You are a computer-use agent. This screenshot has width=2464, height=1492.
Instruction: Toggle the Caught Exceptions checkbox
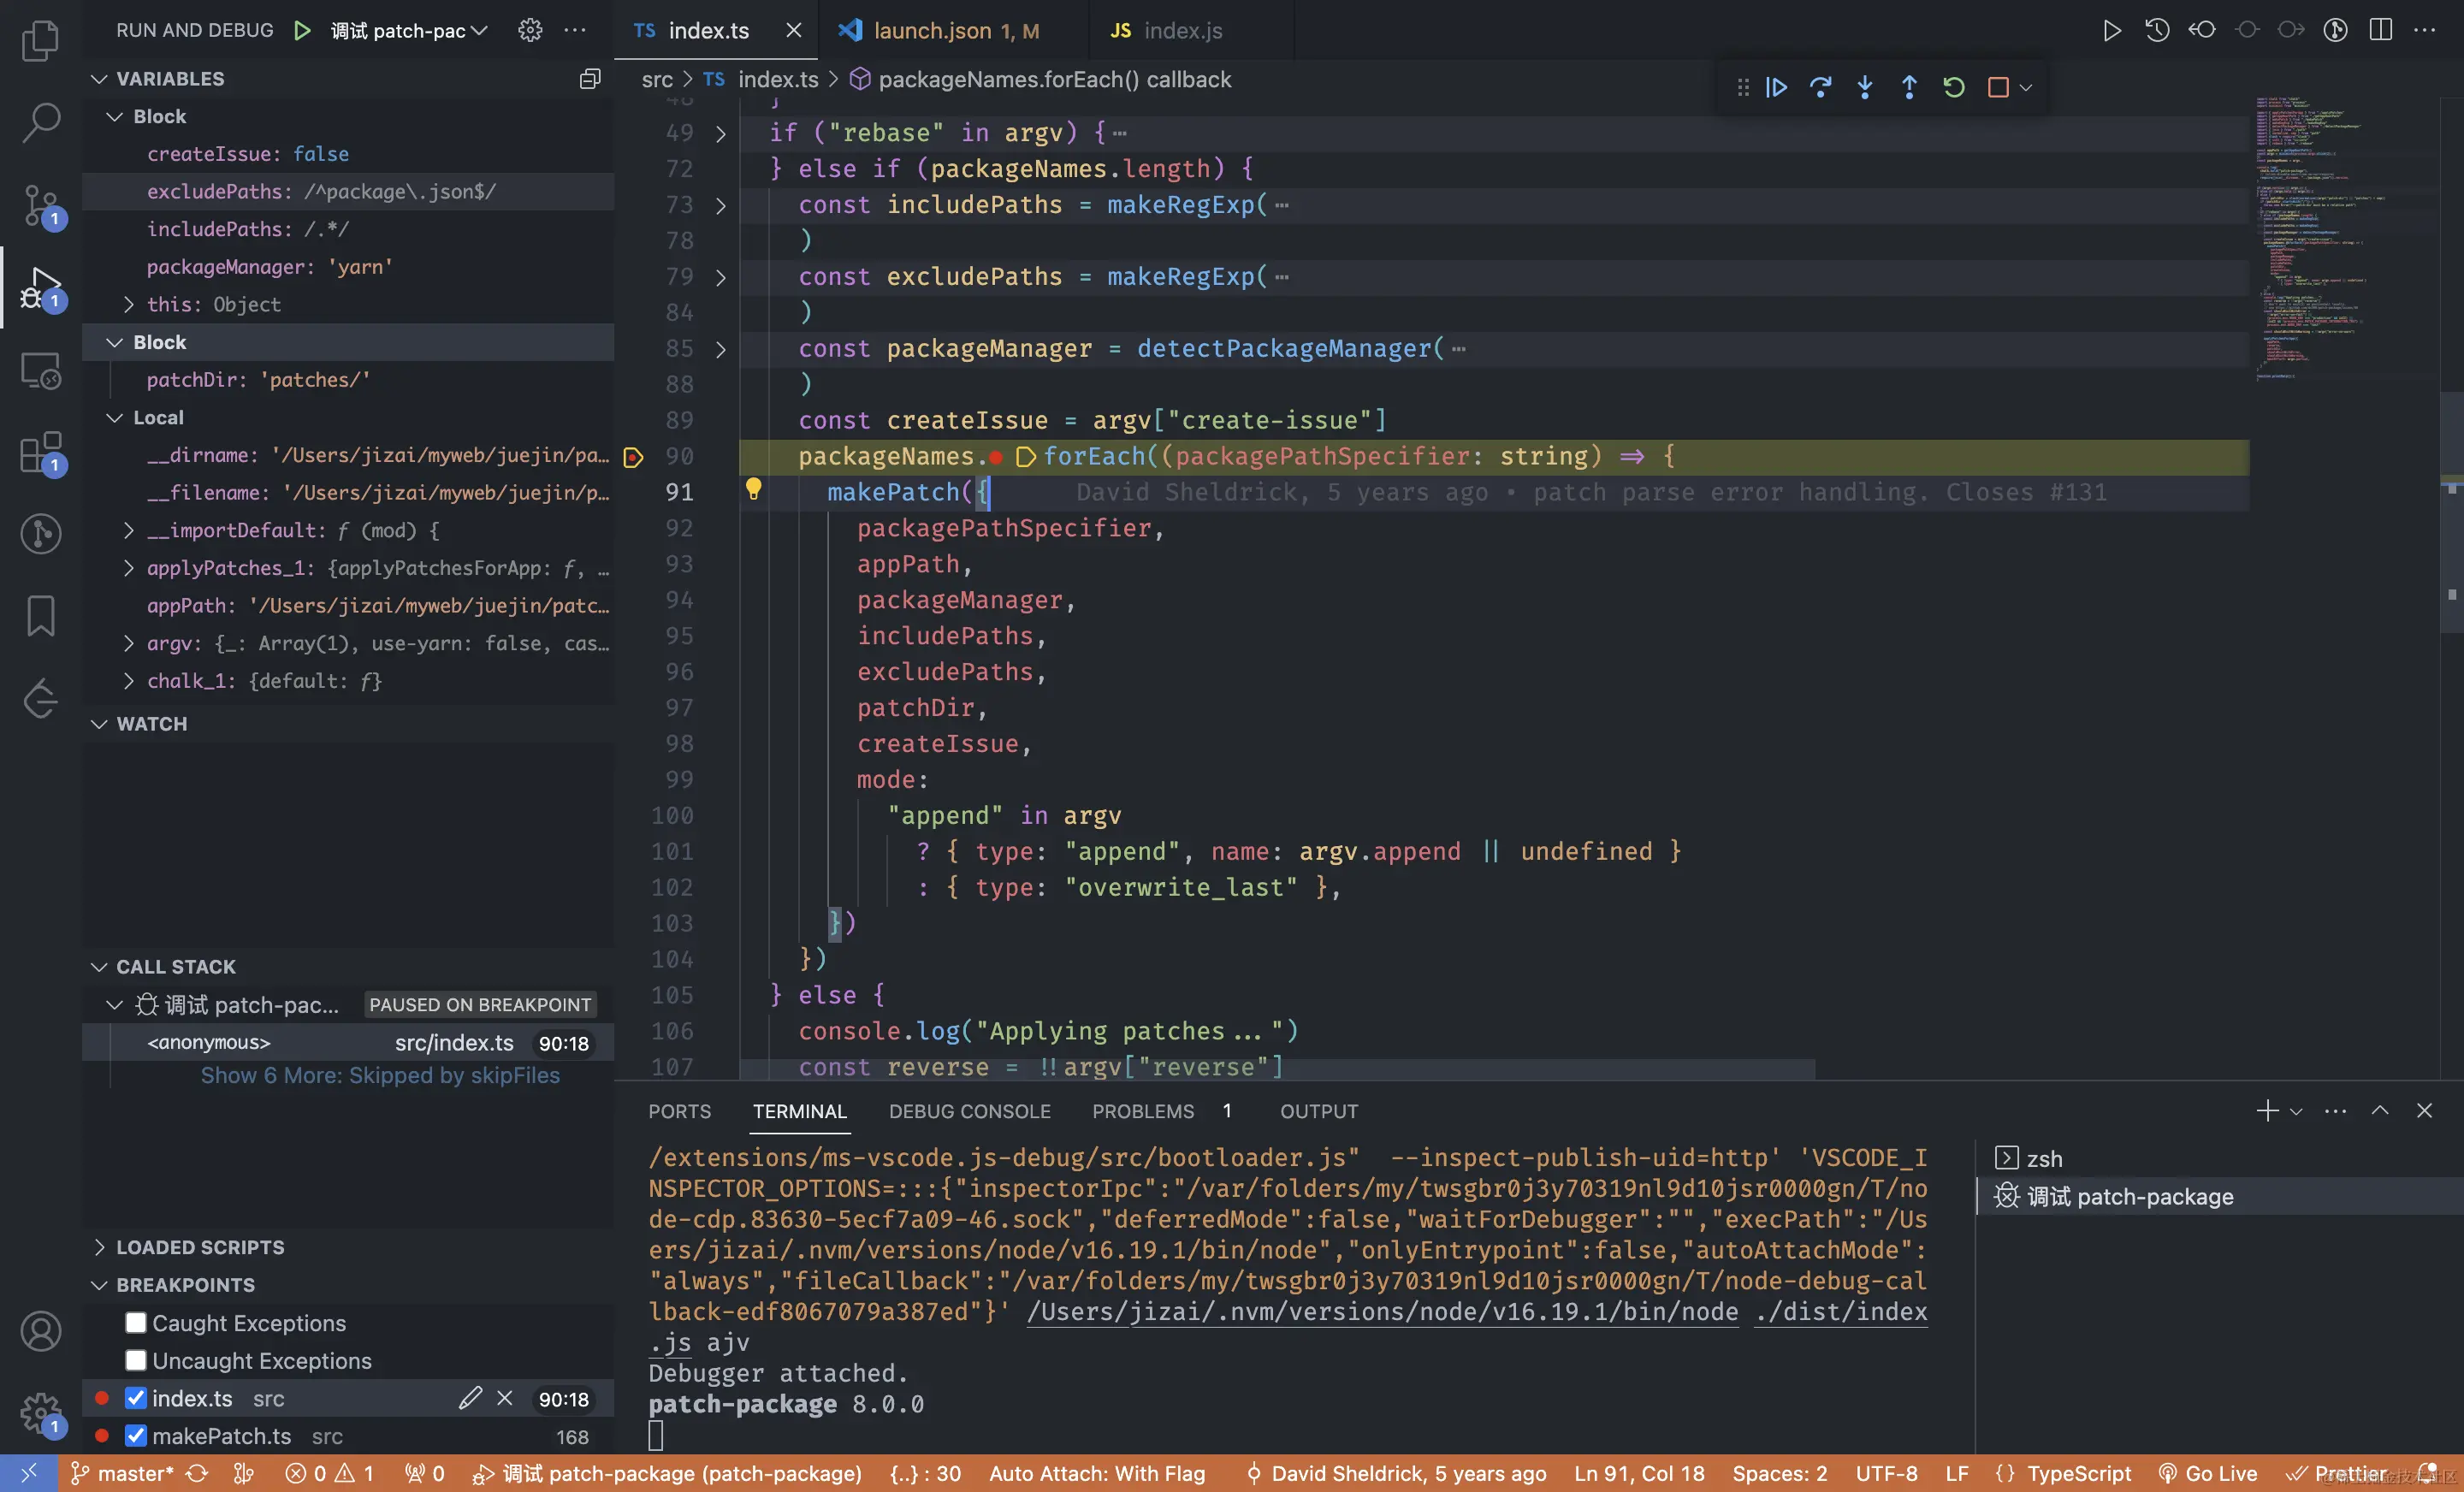(136, 1323)
